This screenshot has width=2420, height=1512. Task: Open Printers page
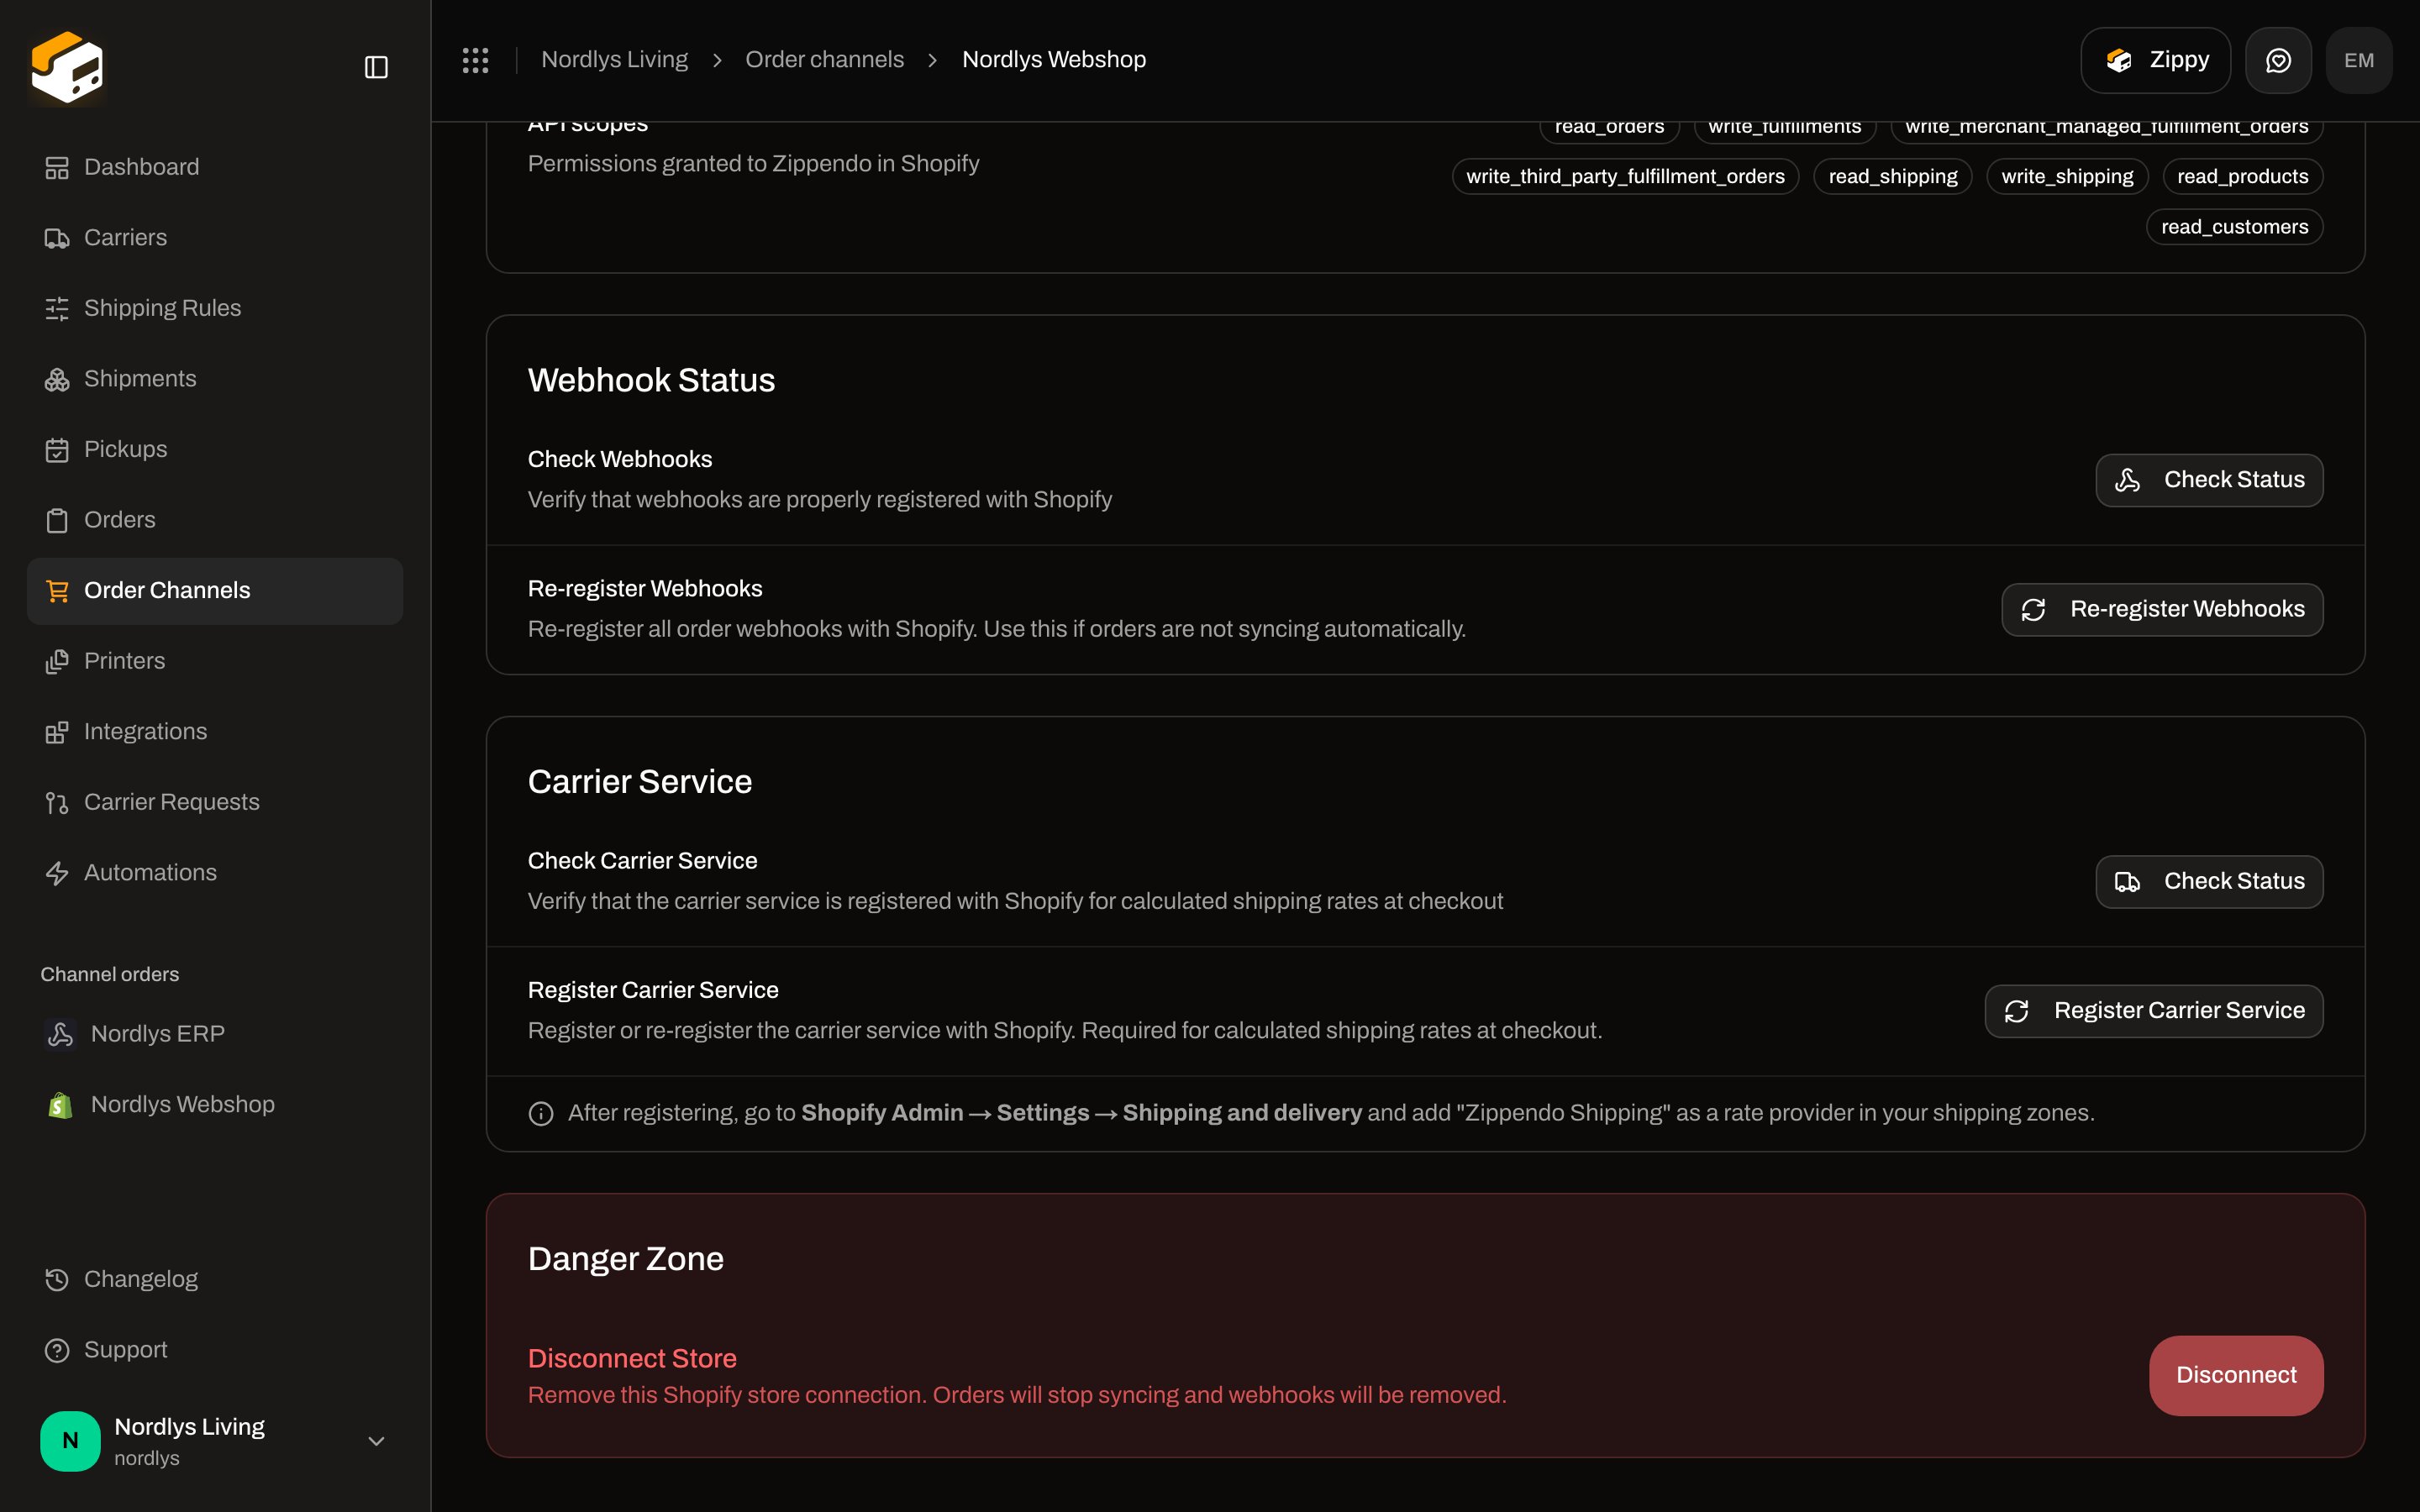pos(215,661)
